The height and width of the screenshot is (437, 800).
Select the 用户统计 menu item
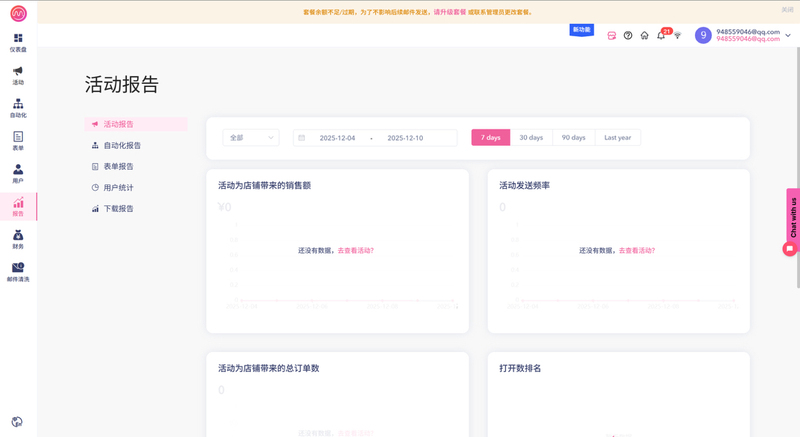pyautogui.click(x=136, y=188)
